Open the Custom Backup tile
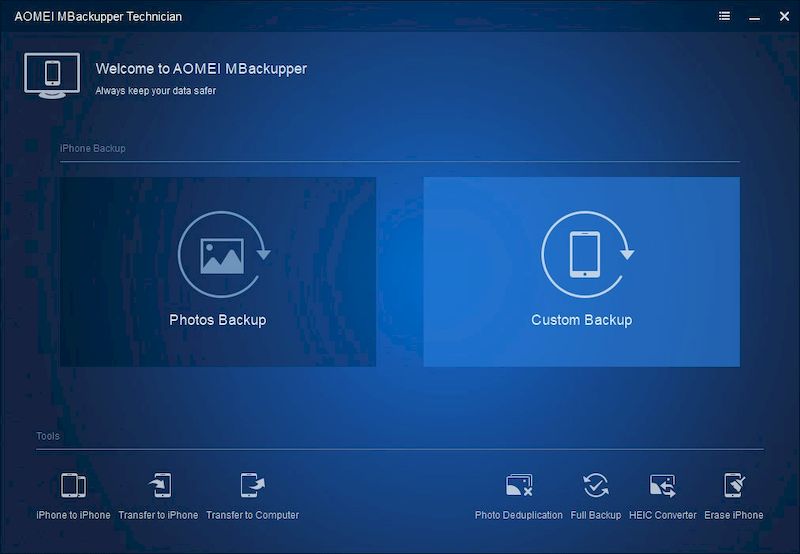Image resolution: width=800 pixels, height=554 pixels. pyautogui.click(x=582, y=271)
